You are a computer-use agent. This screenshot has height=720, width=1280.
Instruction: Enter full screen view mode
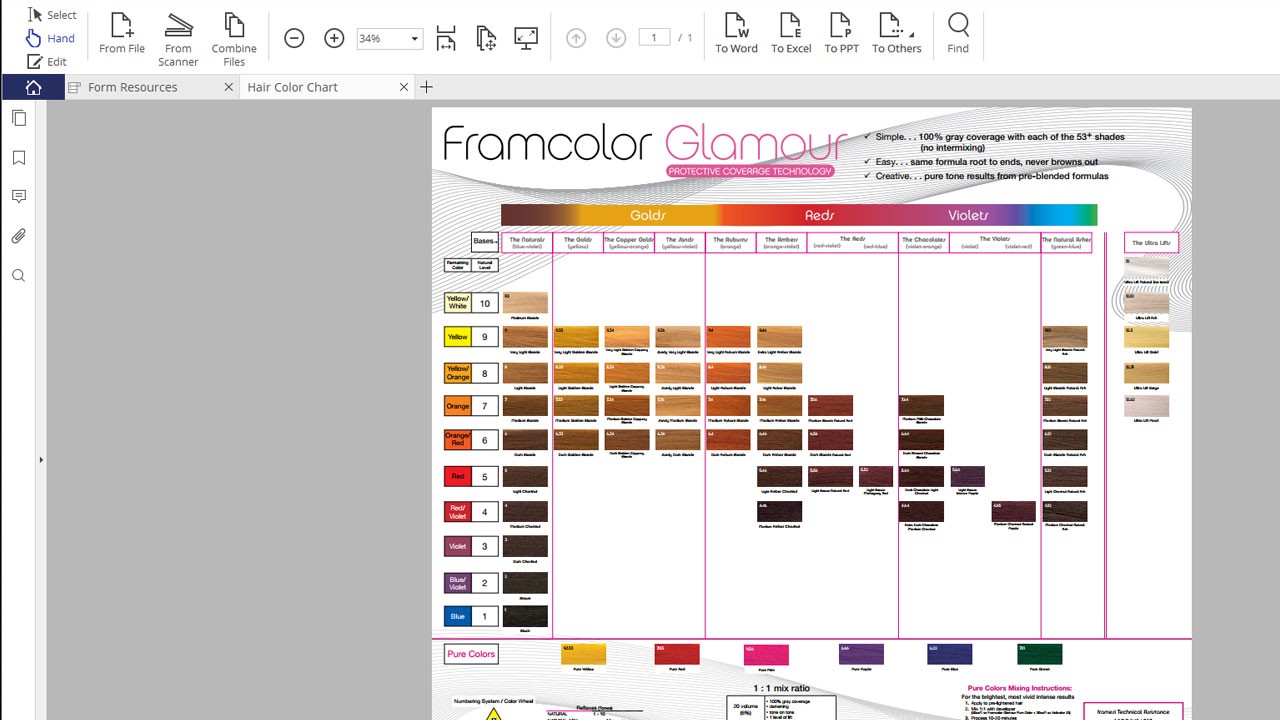pos(526,38)
